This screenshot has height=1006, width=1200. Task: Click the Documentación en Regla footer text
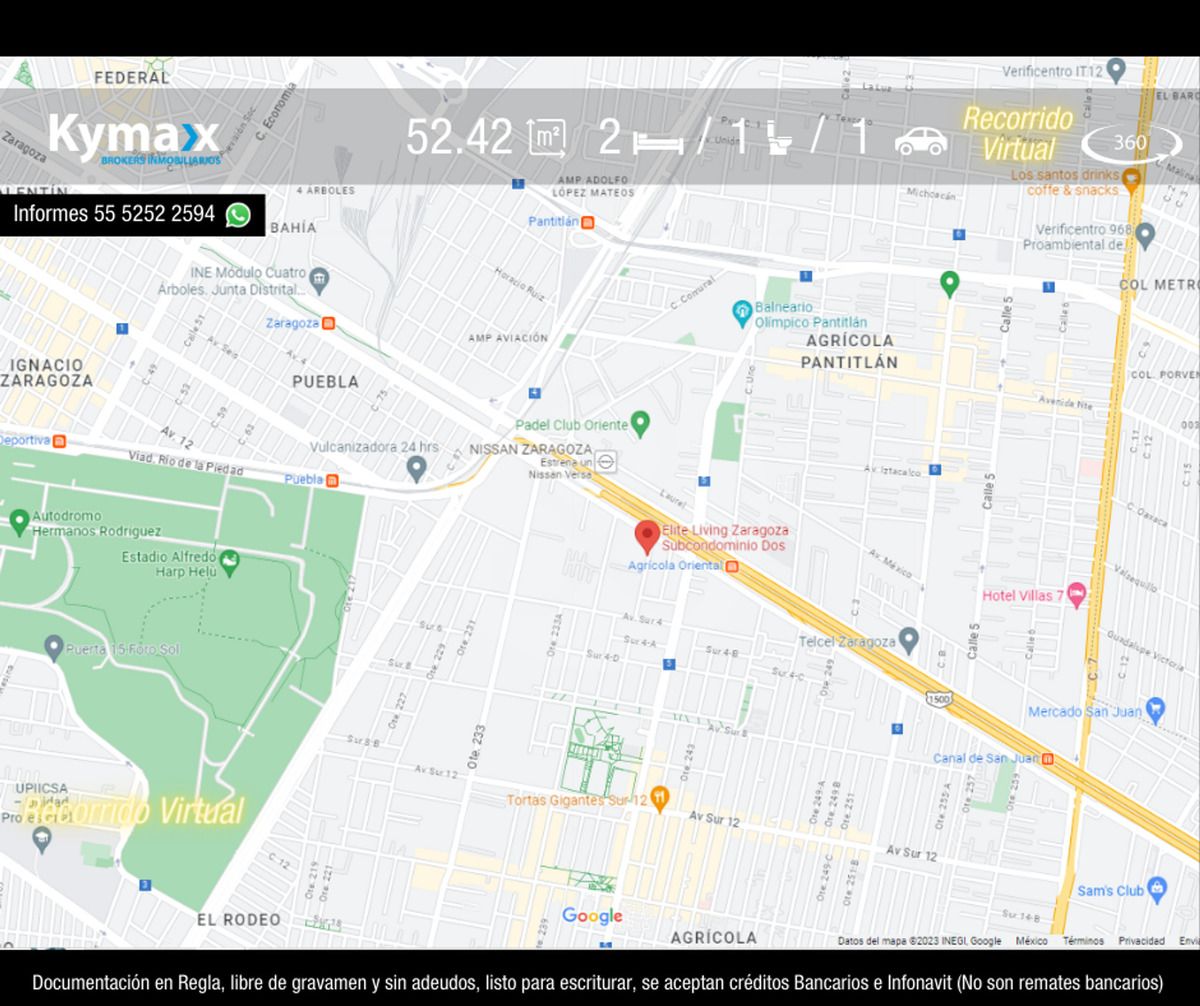click(x=599, y=982)
